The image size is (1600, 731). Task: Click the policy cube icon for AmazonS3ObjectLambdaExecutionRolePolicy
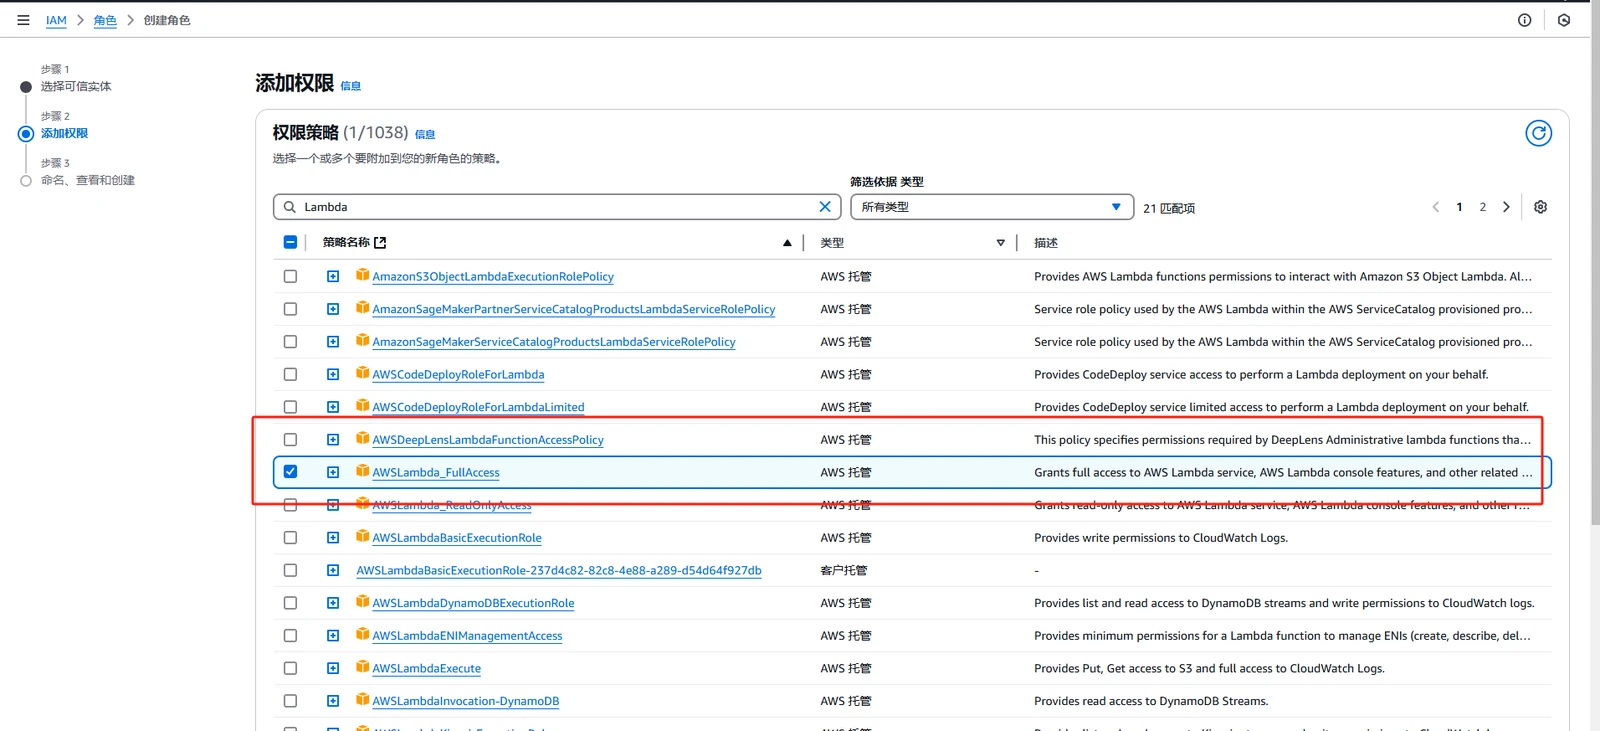pos(362,275)
